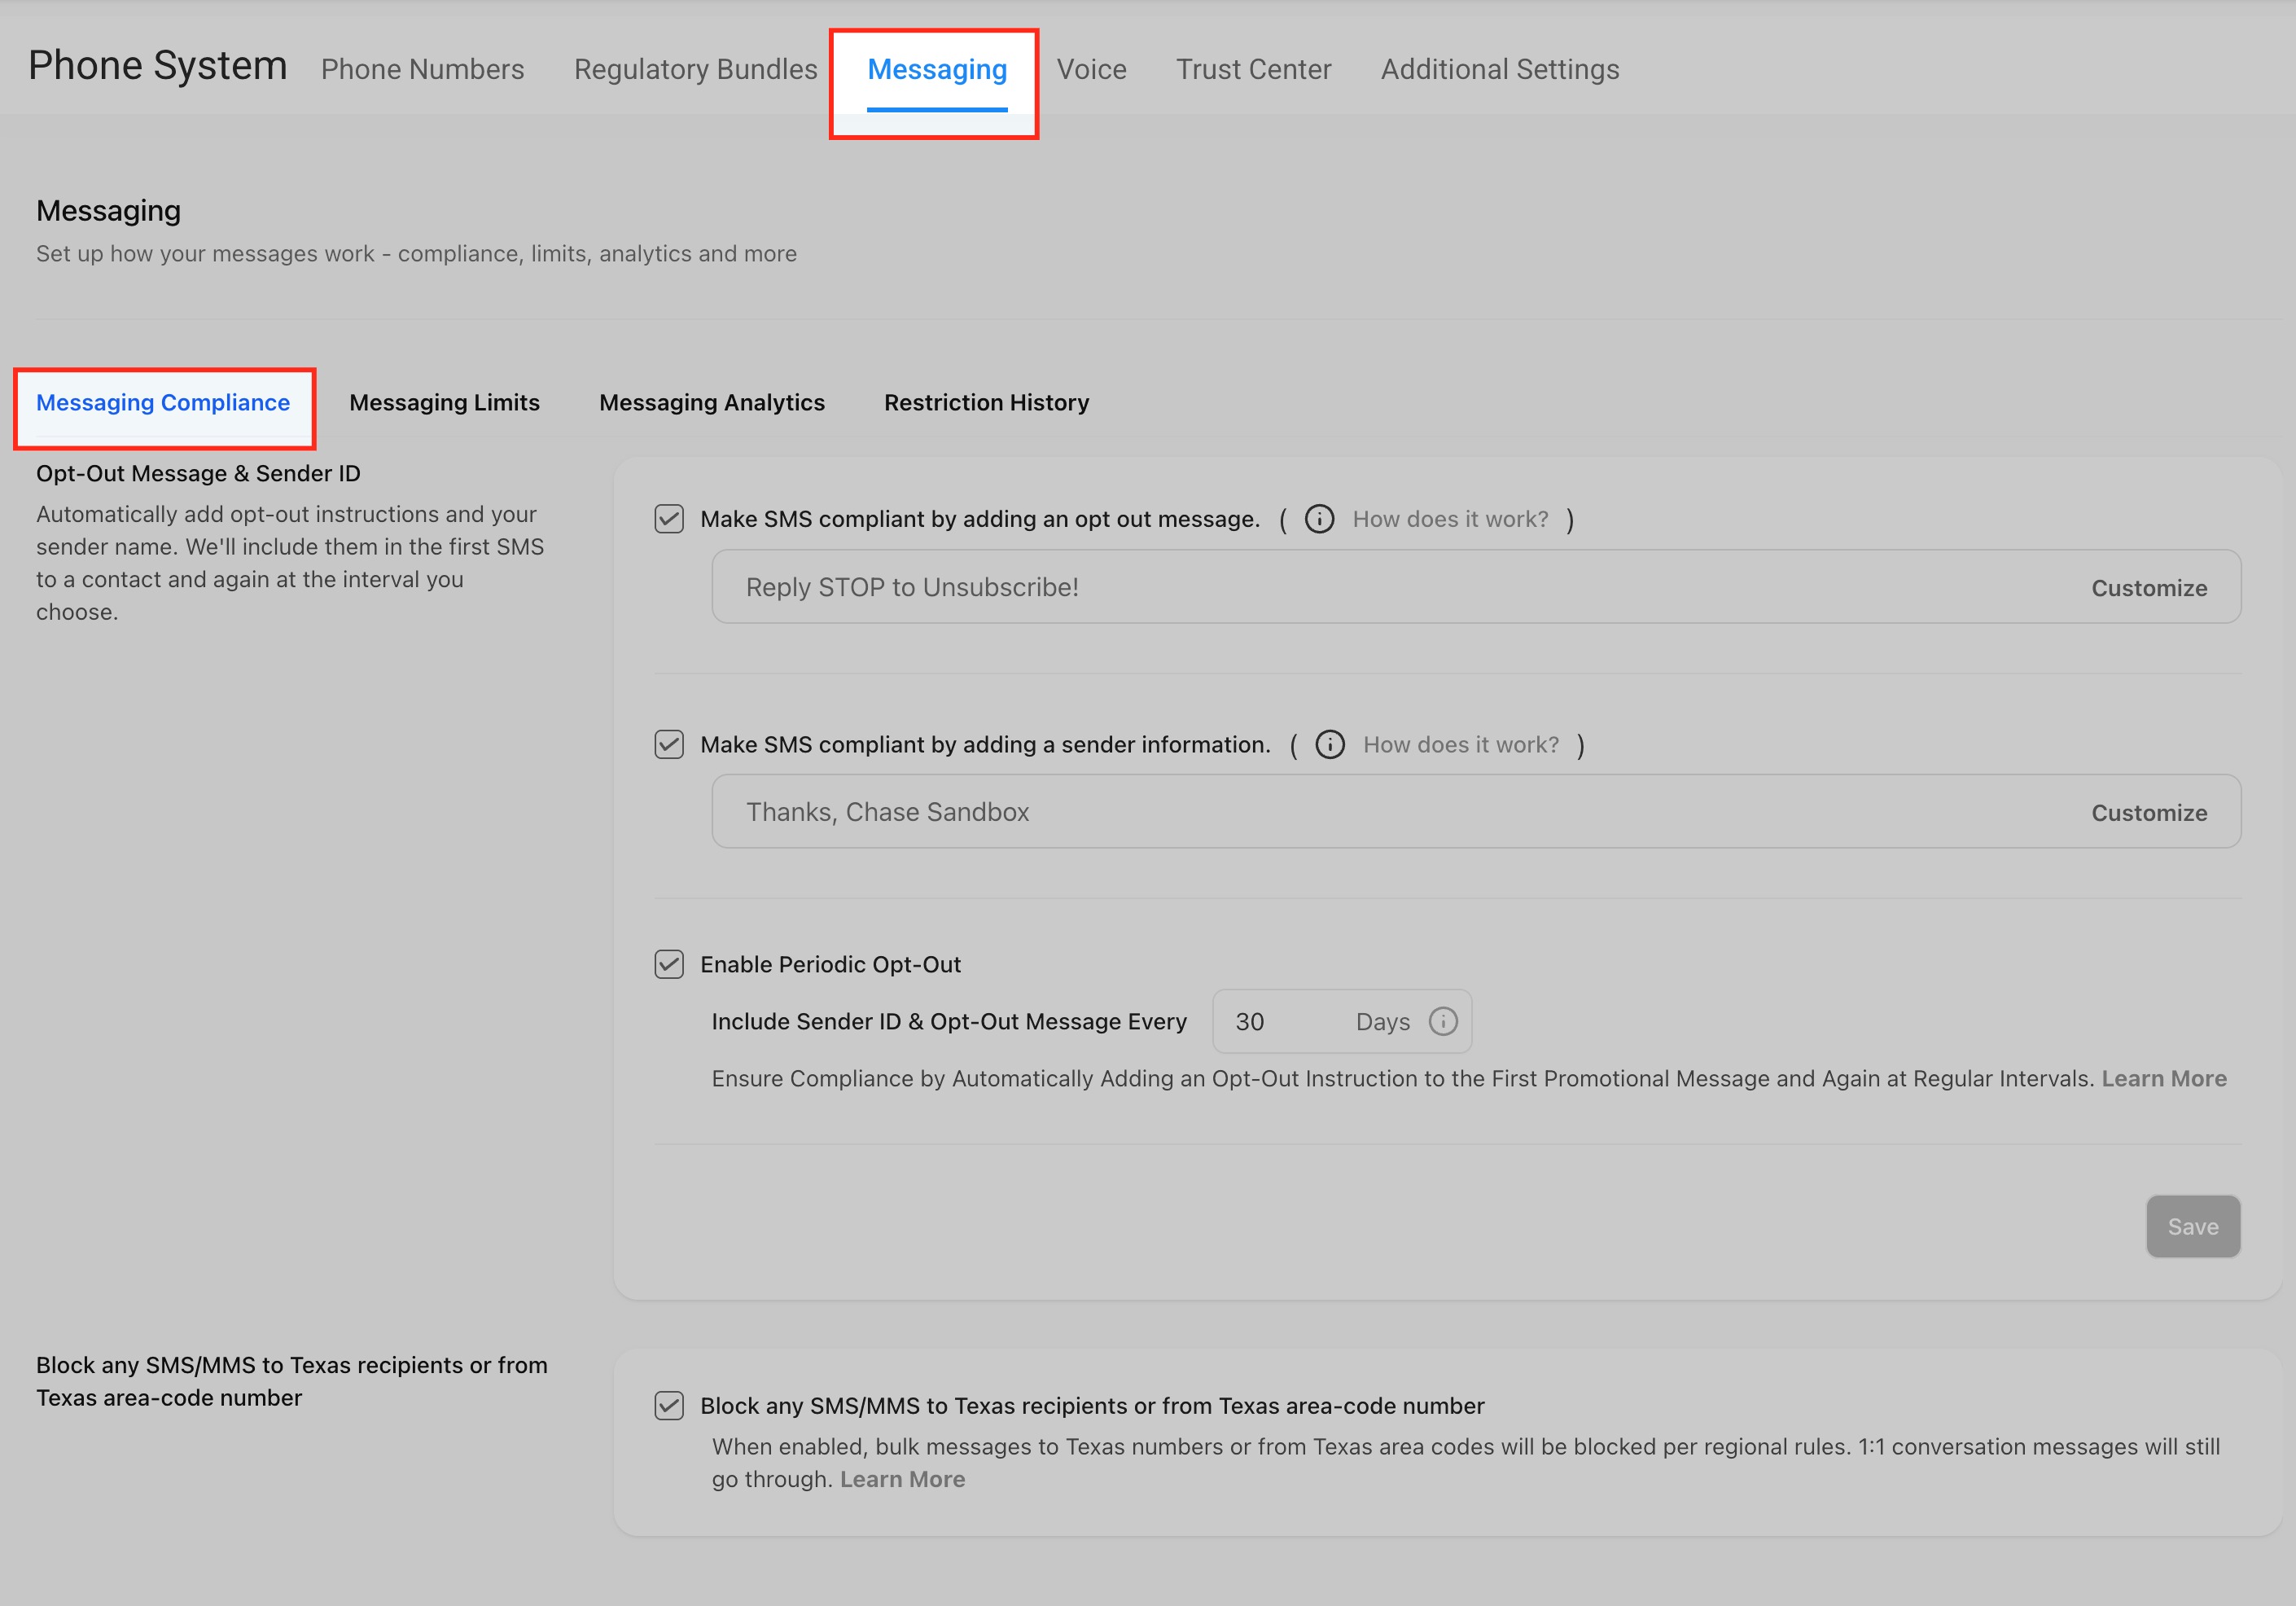Click info icon in the Days field

coord(1442,1021)
